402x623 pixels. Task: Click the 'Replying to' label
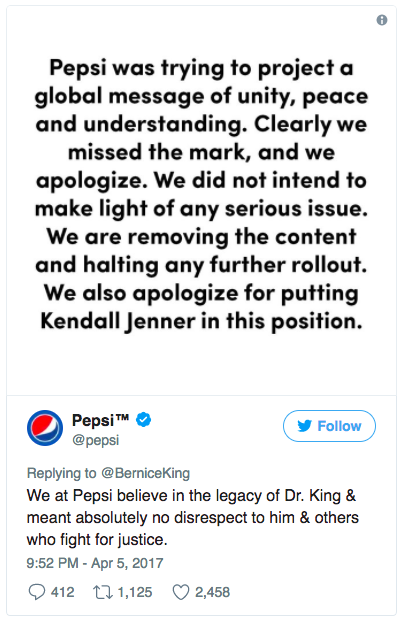point(62,473)
